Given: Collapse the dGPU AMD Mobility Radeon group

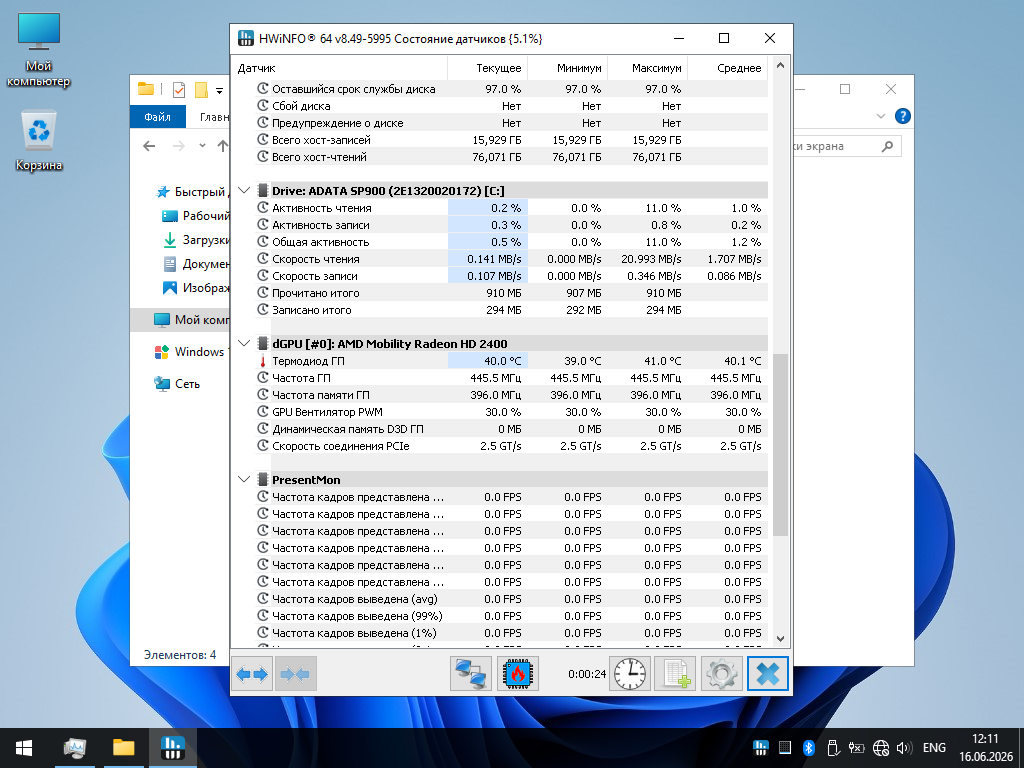Looking at the screenshot, I should pyautogui.click(x=244, y=344).
